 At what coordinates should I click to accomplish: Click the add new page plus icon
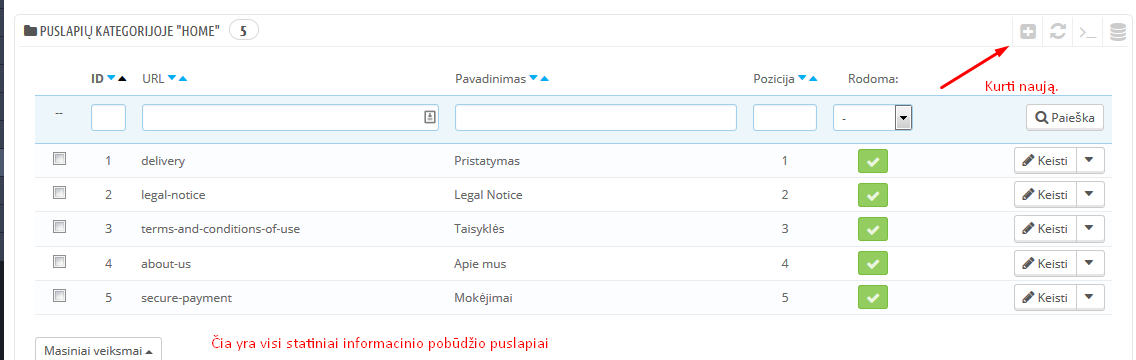(1028, 32)
